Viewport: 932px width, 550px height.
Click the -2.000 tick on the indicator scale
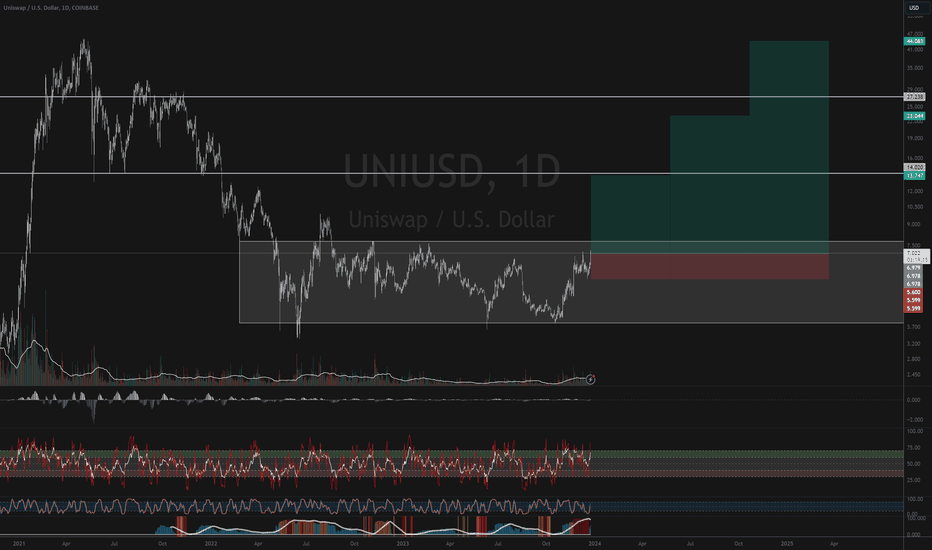click(x=914, y=419)
